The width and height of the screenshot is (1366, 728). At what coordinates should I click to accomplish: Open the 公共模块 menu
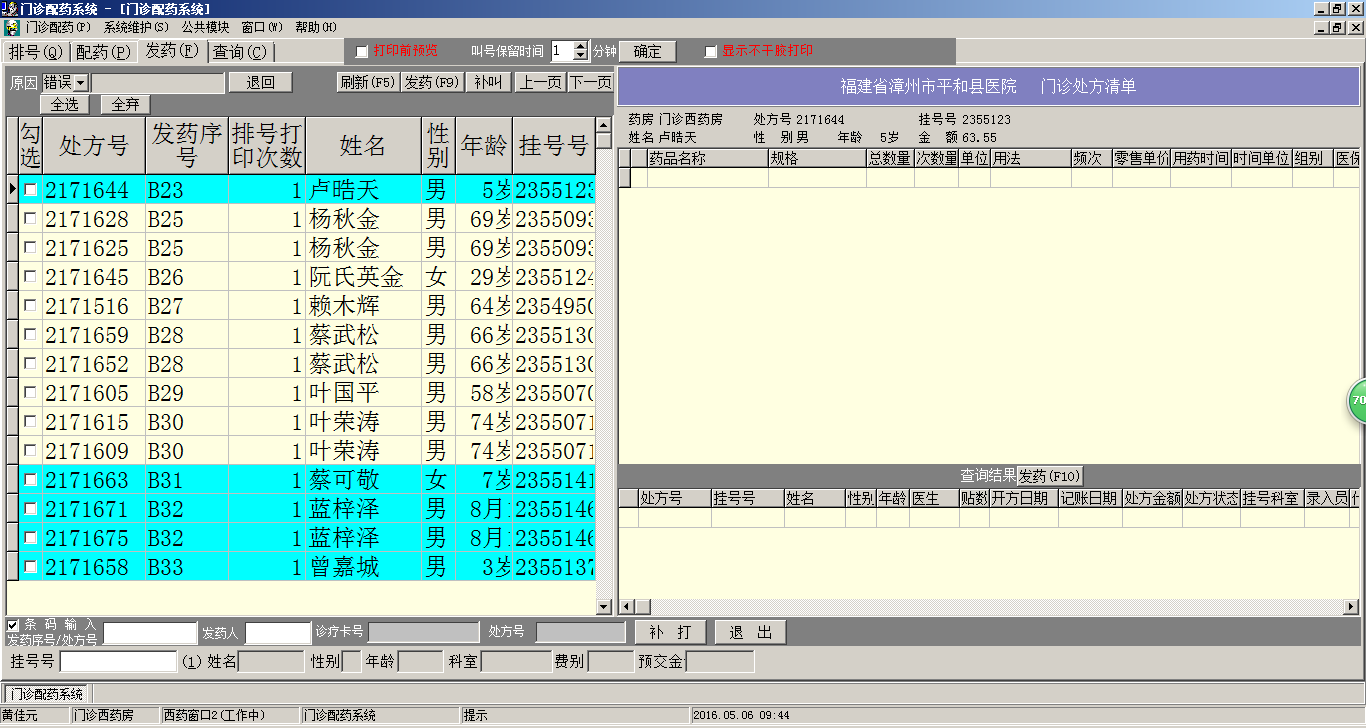(x=205, y=27)
